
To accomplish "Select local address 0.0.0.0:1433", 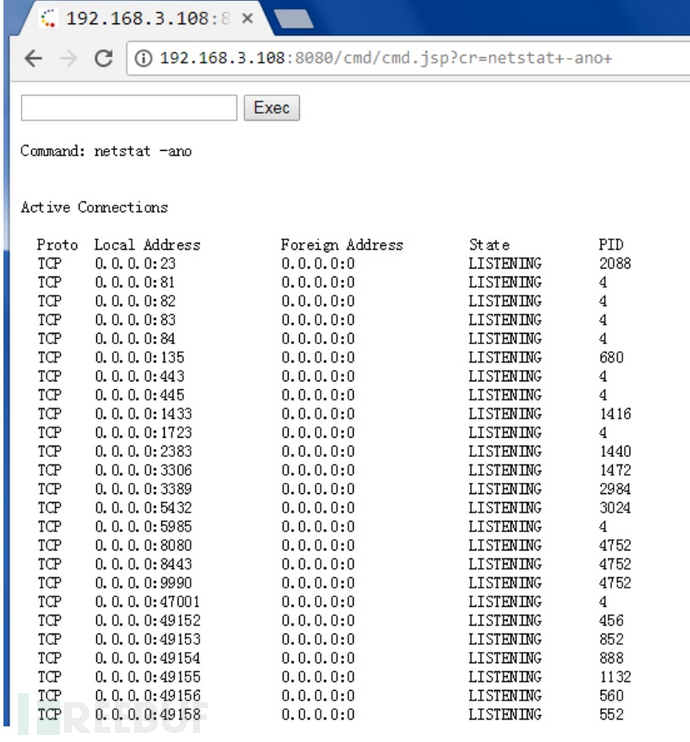I will click(x=143, y=414).
